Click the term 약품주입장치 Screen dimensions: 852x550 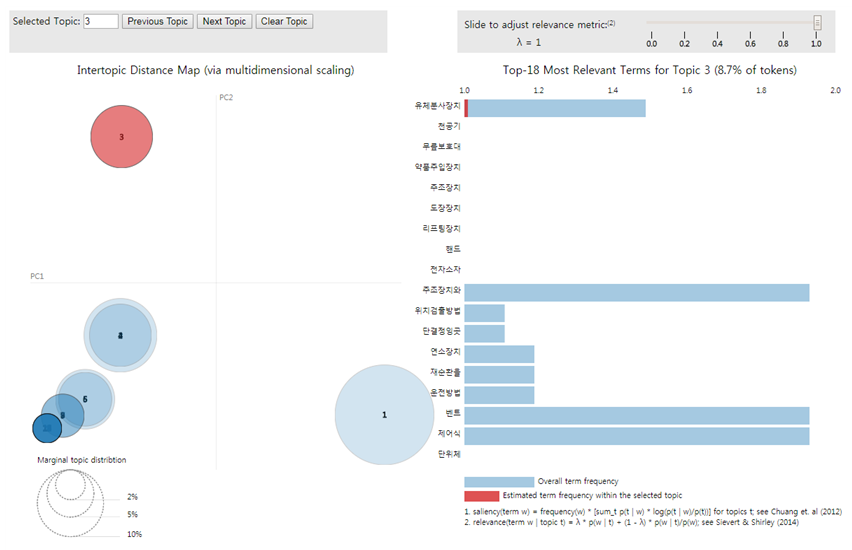(x=437, y=167)
